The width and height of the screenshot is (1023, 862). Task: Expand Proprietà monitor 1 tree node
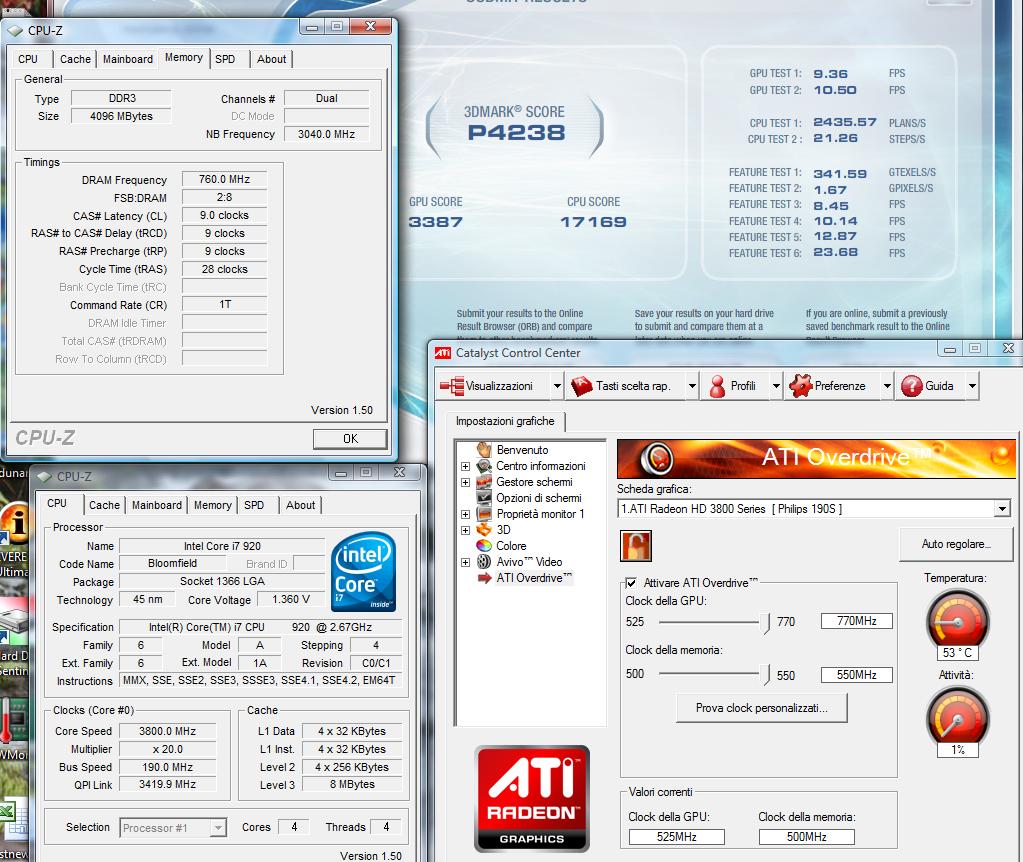[465, 514]
